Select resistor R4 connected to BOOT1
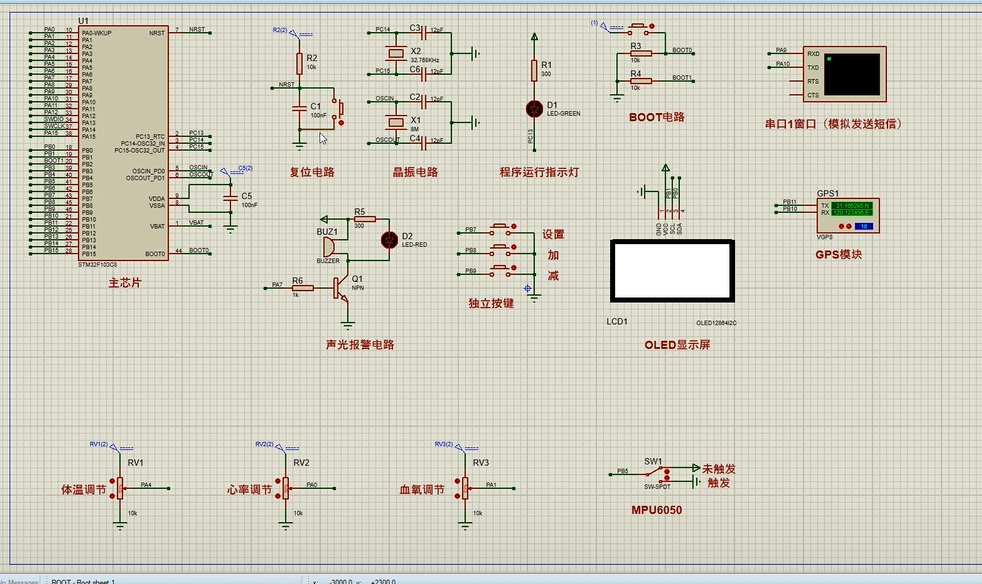Screen dimensions: 982x584 click(641, 81)
